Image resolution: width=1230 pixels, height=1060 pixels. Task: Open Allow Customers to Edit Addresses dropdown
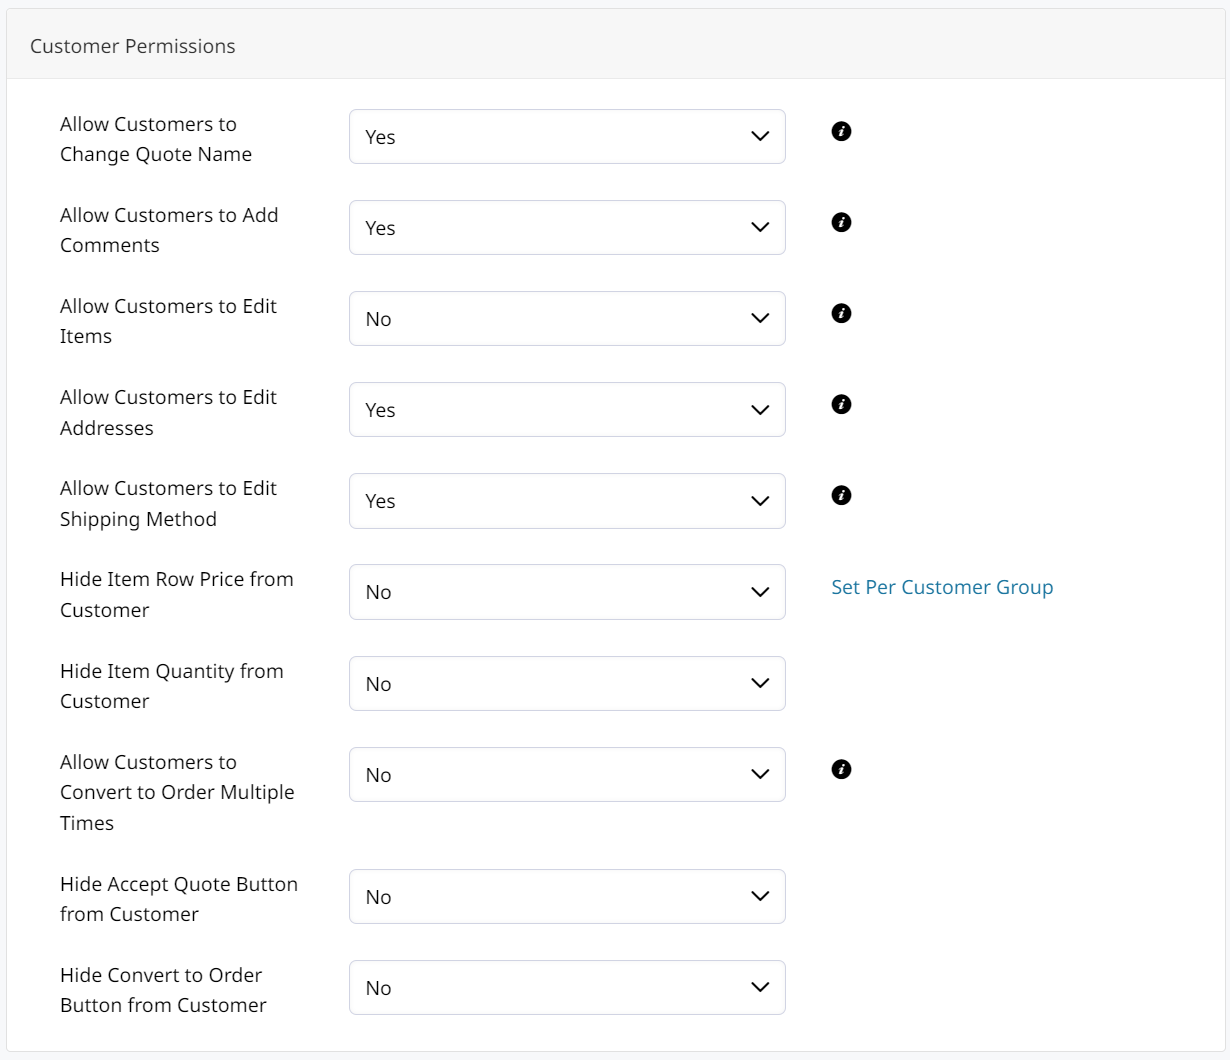(x=567, y=410)
